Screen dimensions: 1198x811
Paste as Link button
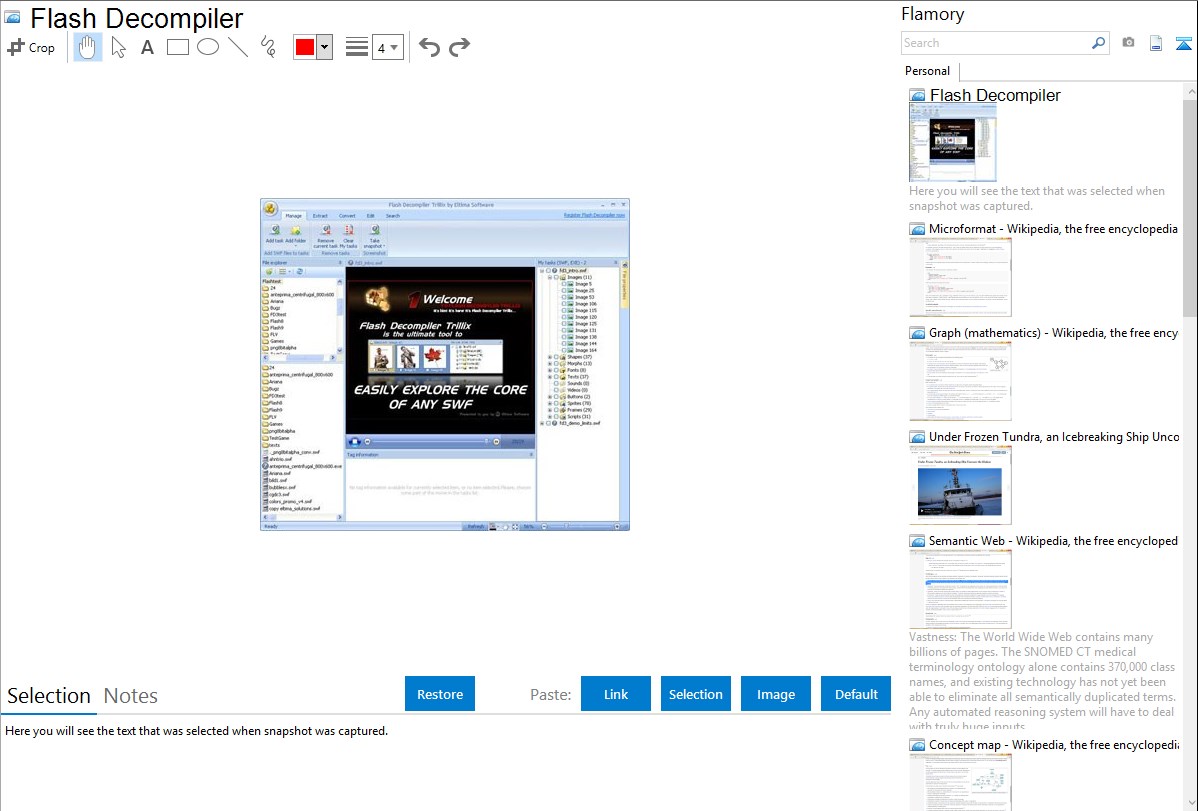click(616, 694)
